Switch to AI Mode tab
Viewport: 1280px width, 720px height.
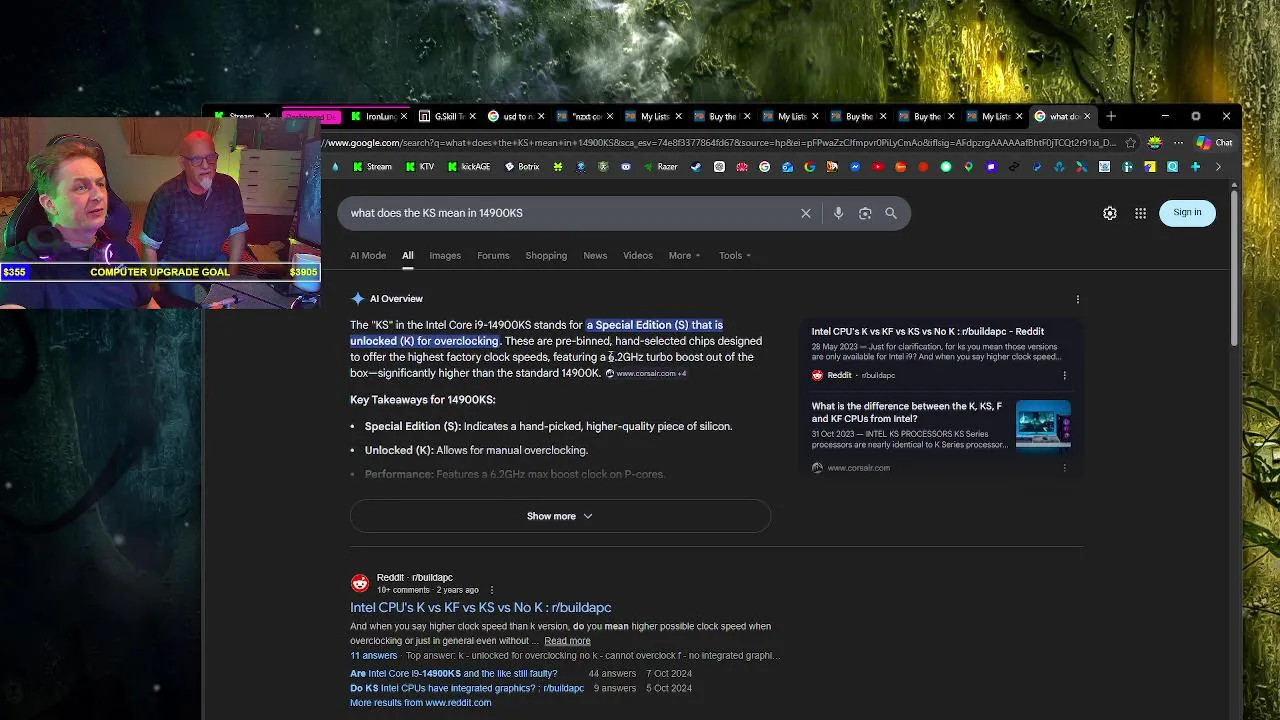pos(368,256)
